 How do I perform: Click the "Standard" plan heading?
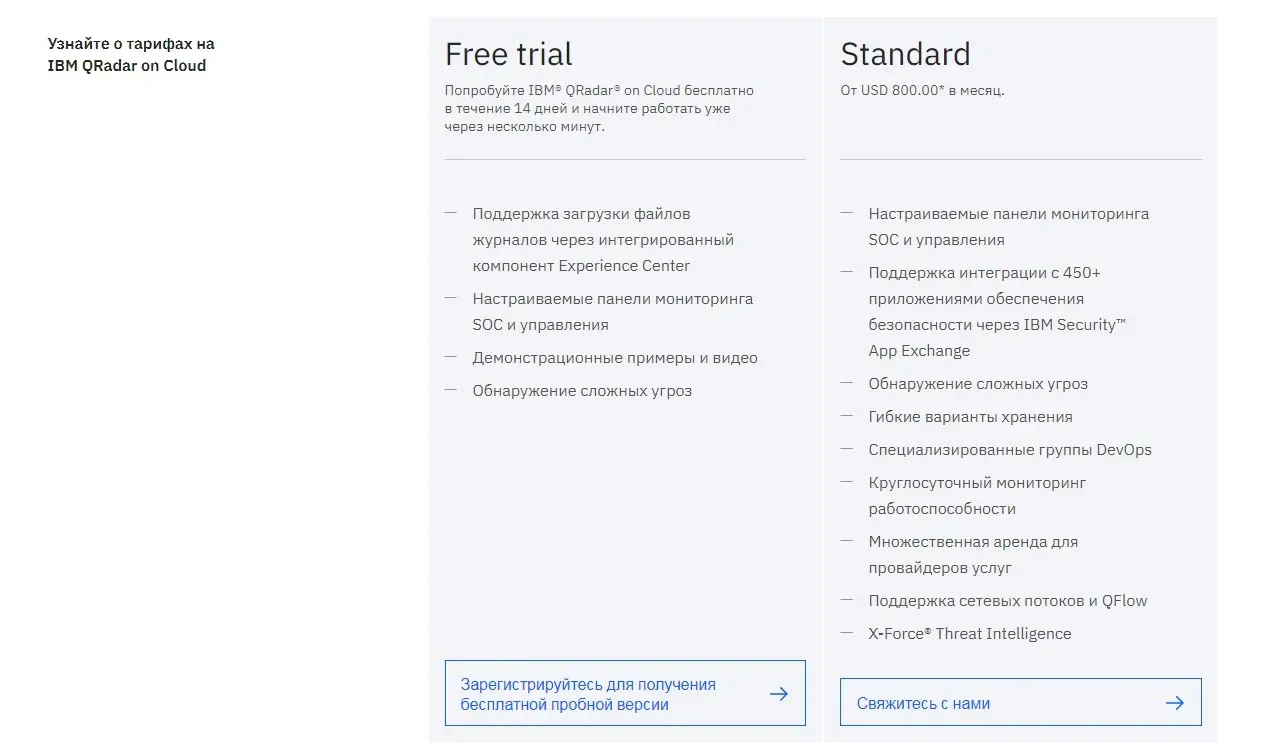pos(905,54)
